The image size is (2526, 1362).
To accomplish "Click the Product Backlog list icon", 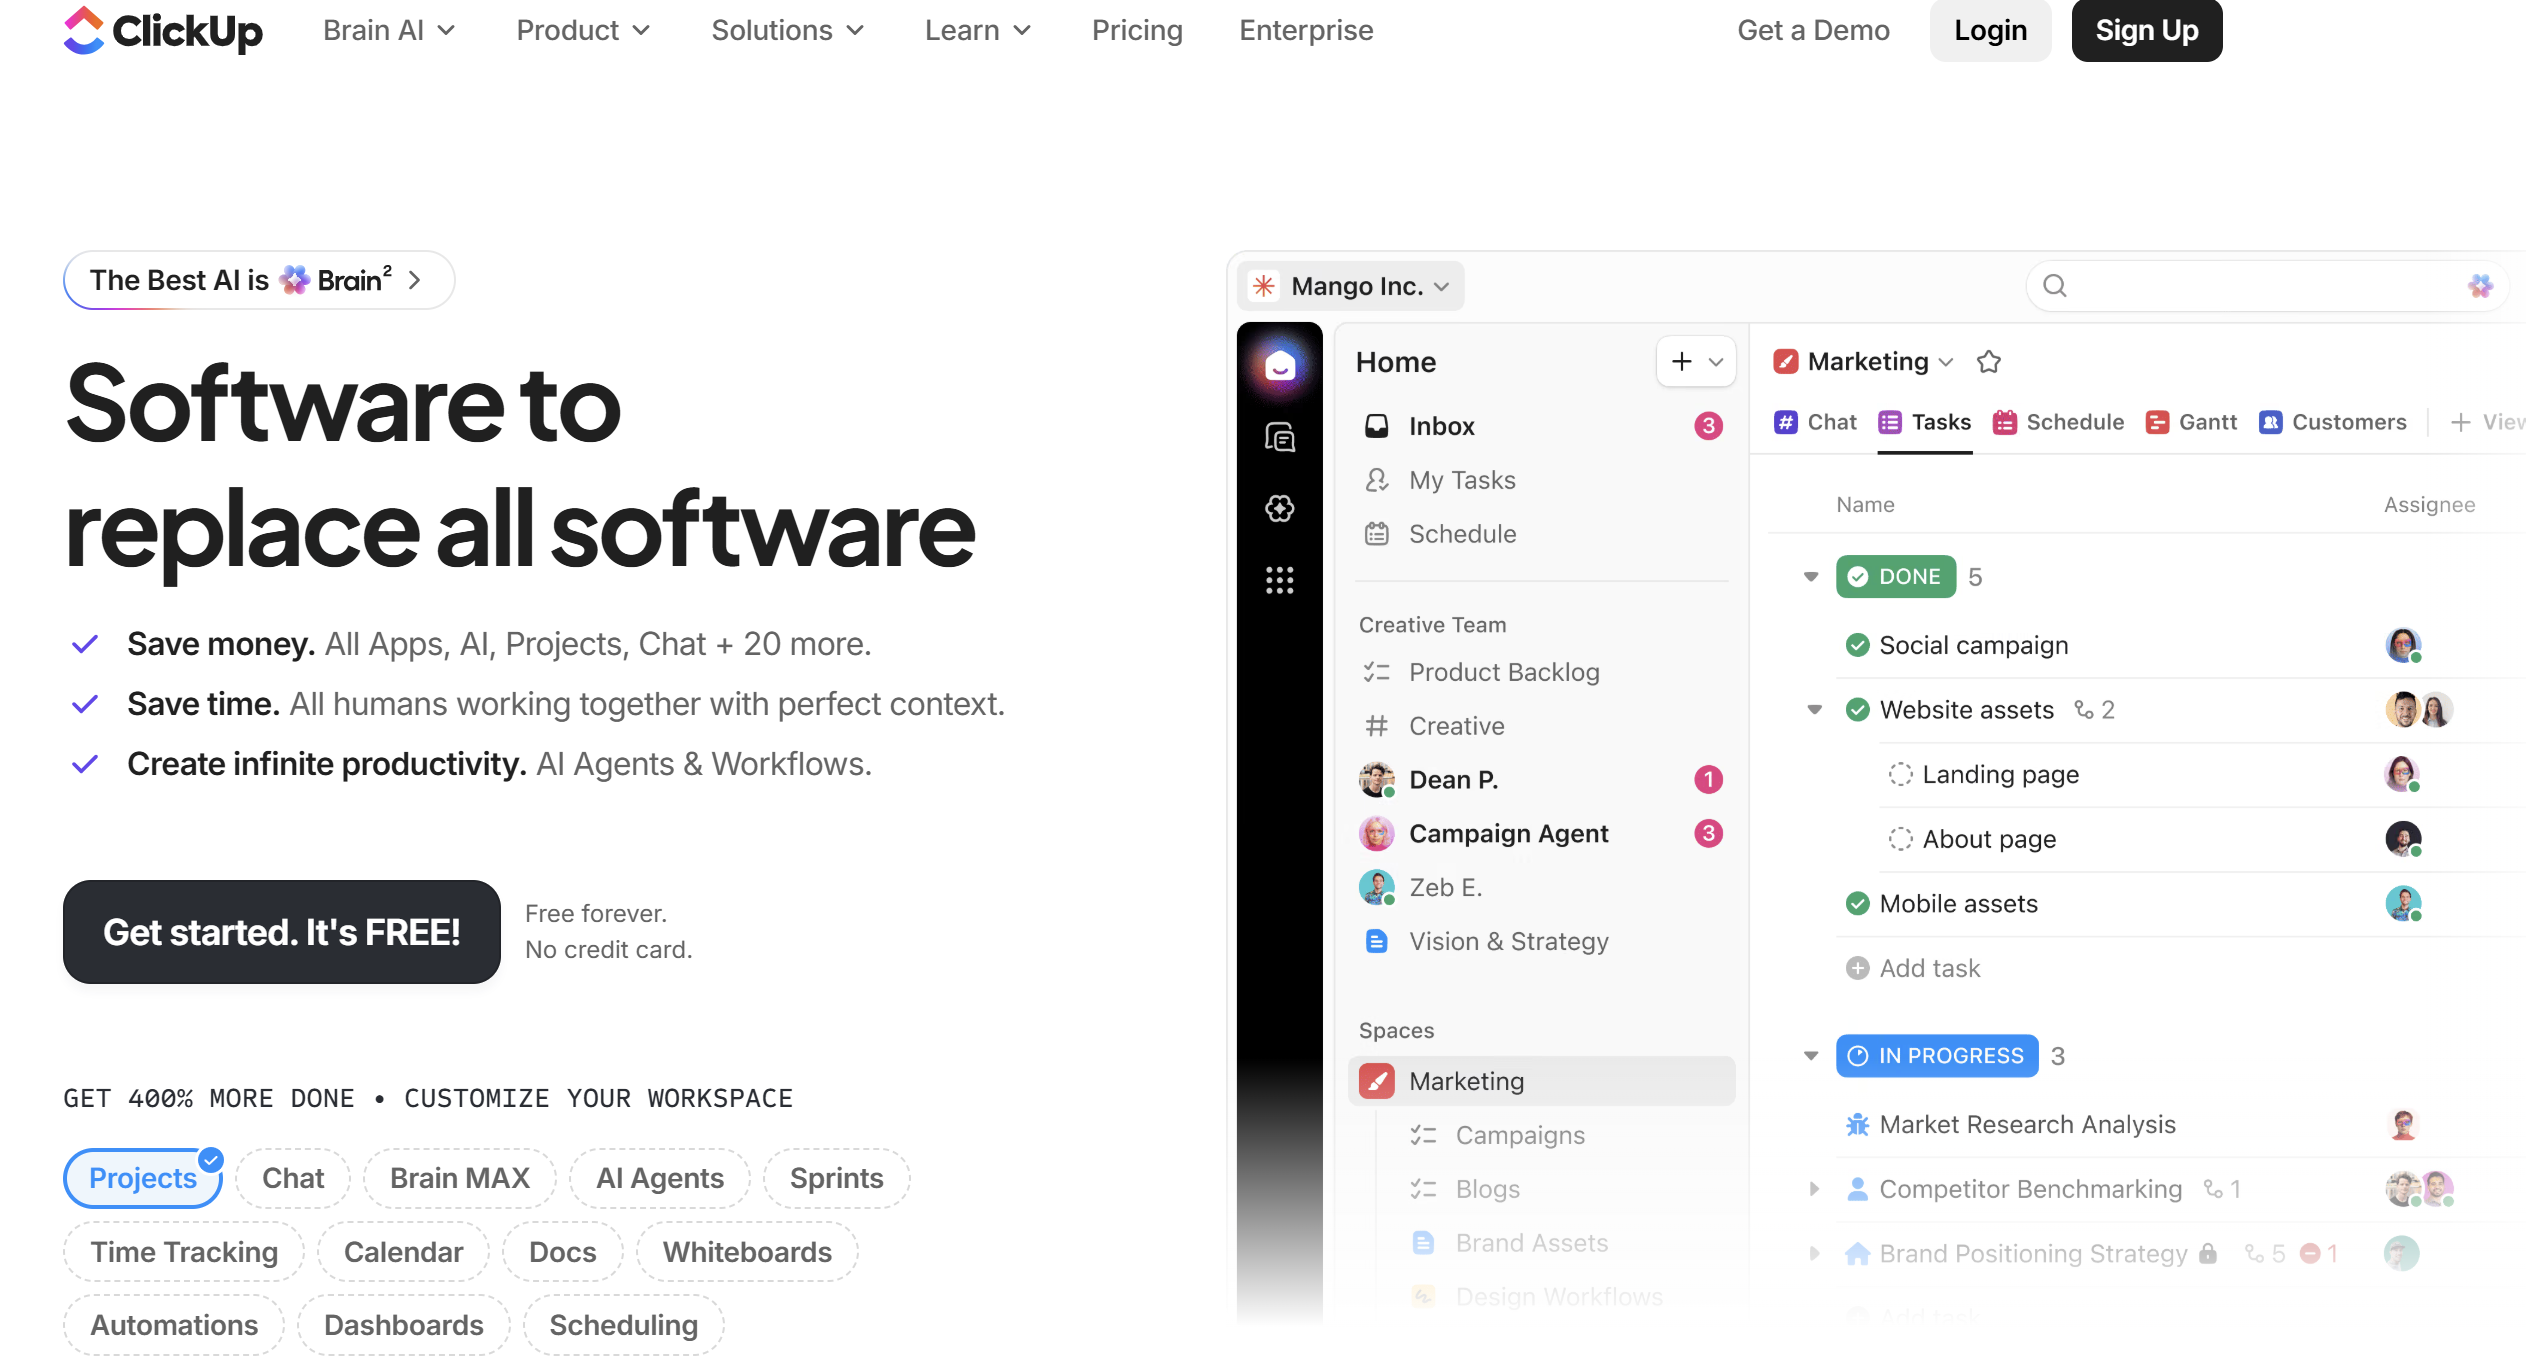I will pyautogui.click(x=1377, y=672).
